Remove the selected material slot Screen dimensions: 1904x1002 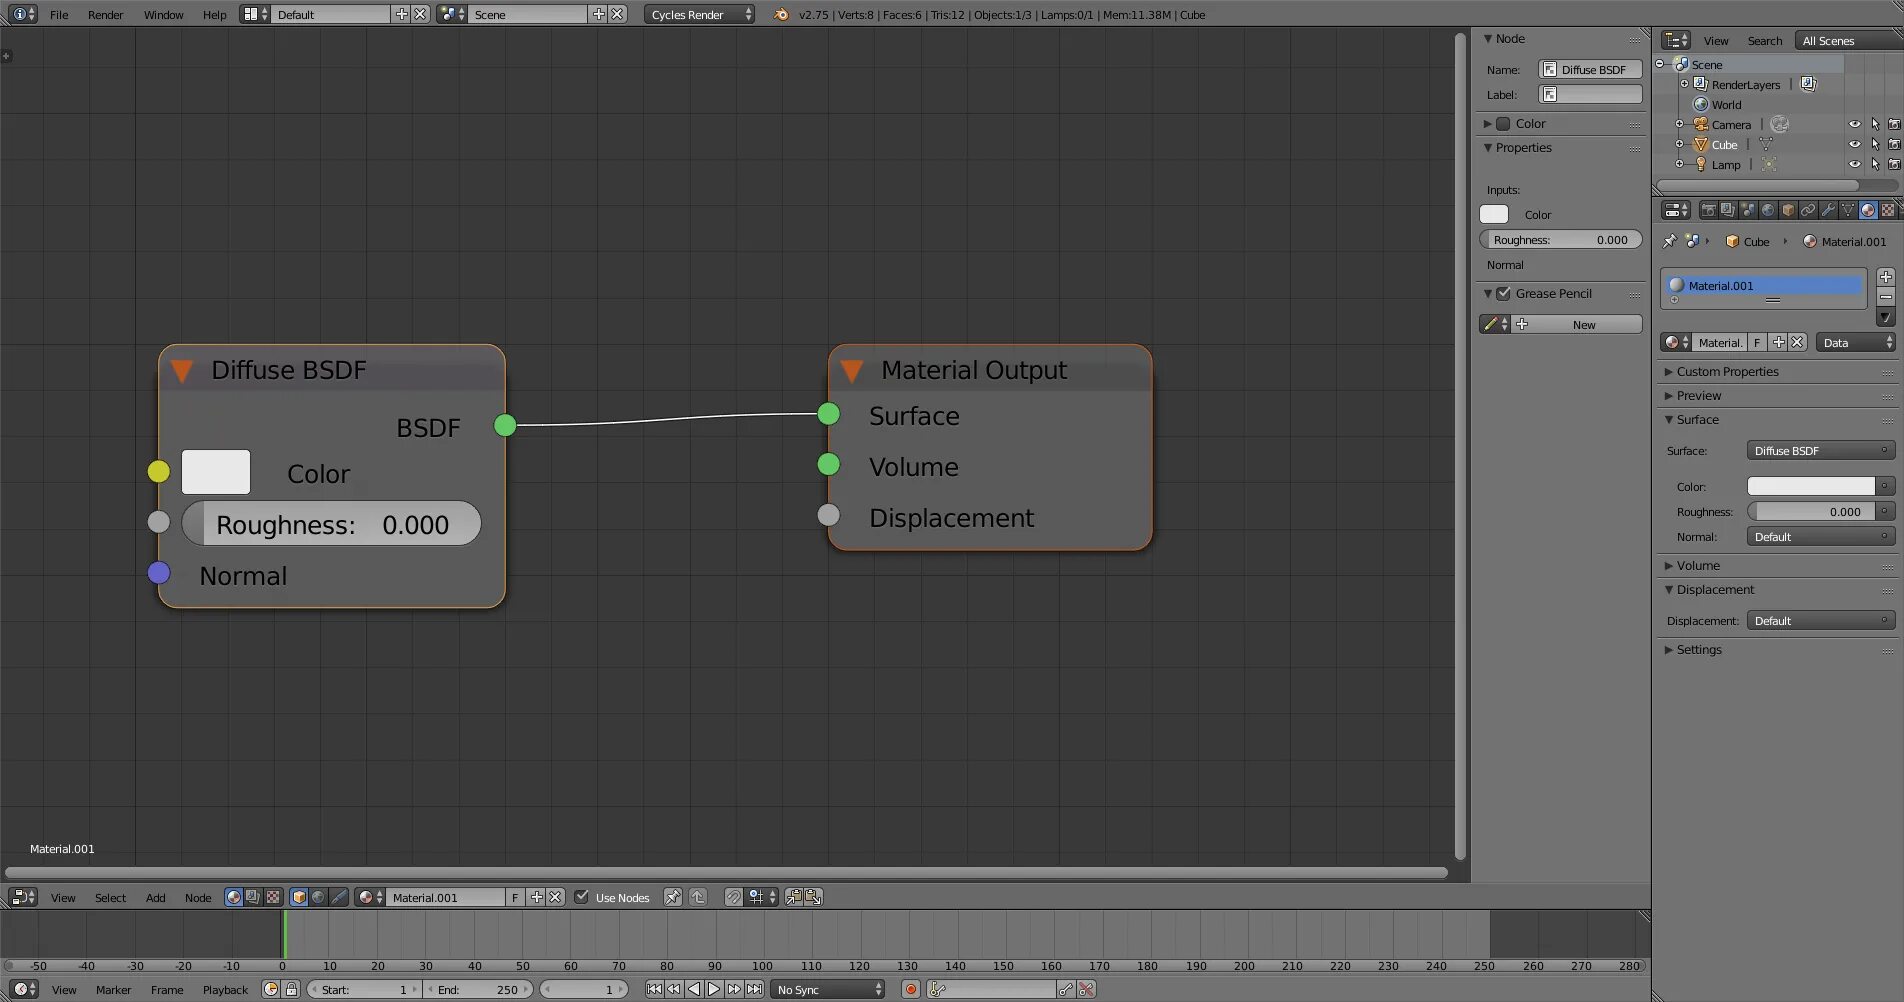(1885, 297)
